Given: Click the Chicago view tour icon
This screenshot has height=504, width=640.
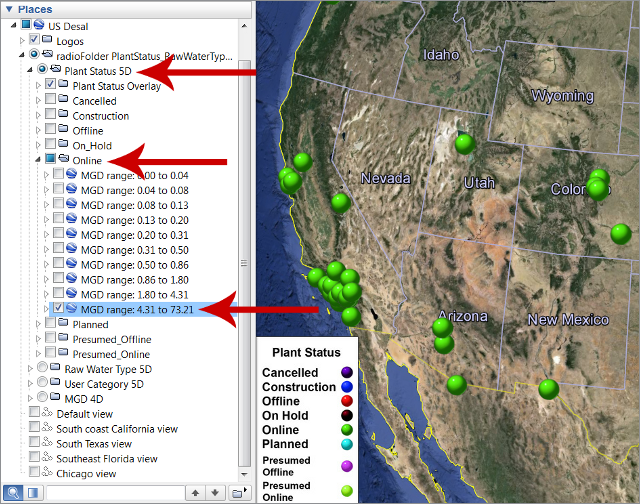Looking at the screenshot, I should pos(48,473).
